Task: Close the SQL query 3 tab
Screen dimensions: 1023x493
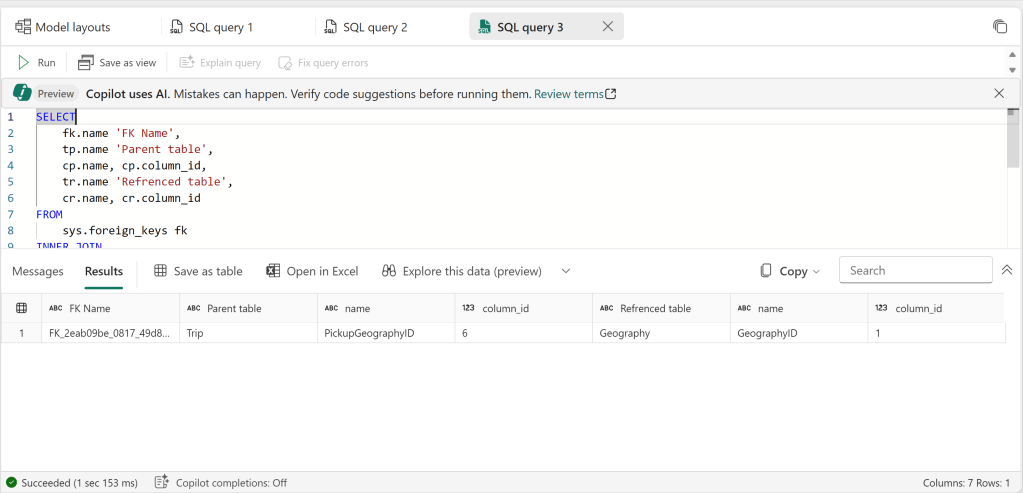Action: pyautogui.click(x=607, y=27)
